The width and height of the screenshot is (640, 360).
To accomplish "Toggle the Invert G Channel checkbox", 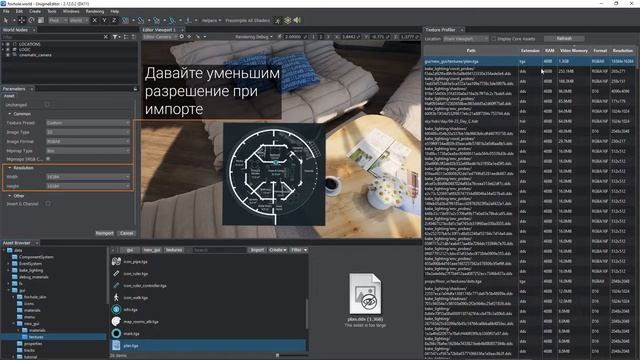I will coord(48,204).
